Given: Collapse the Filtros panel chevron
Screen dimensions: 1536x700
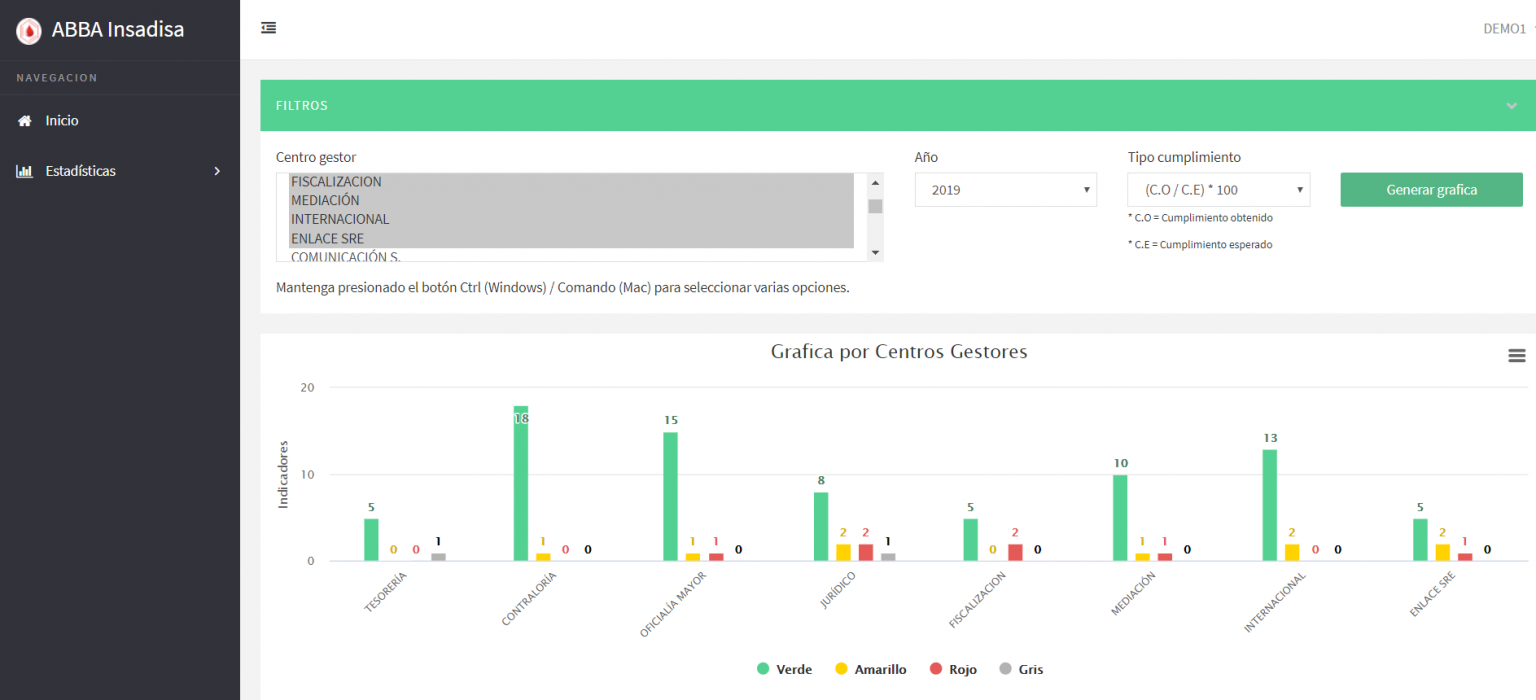Looking at the screenshot, I should point(1512,106).
